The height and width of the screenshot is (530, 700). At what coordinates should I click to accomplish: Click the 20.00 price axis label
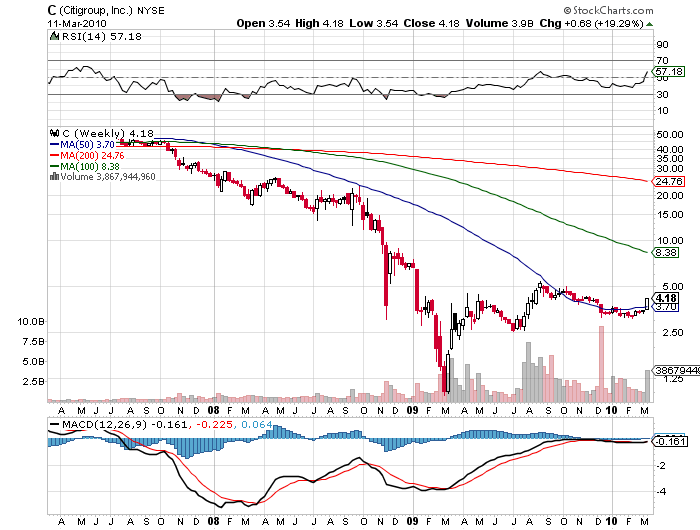(x=670, y=196)
